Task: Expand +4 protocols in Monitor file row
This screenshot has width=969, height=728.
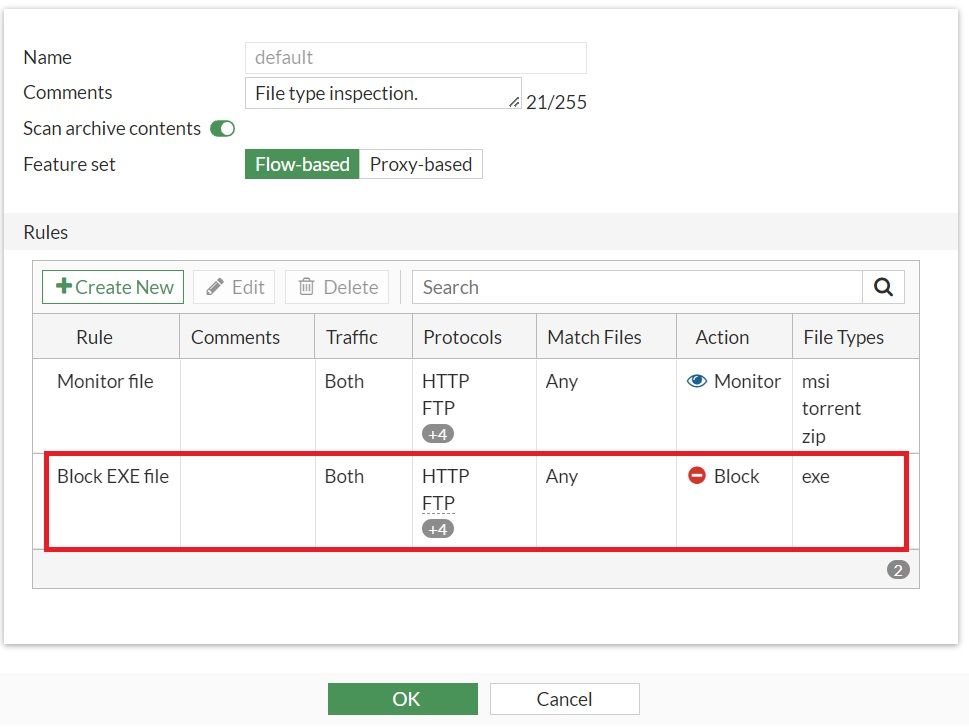Action: (x=437, y=434)
